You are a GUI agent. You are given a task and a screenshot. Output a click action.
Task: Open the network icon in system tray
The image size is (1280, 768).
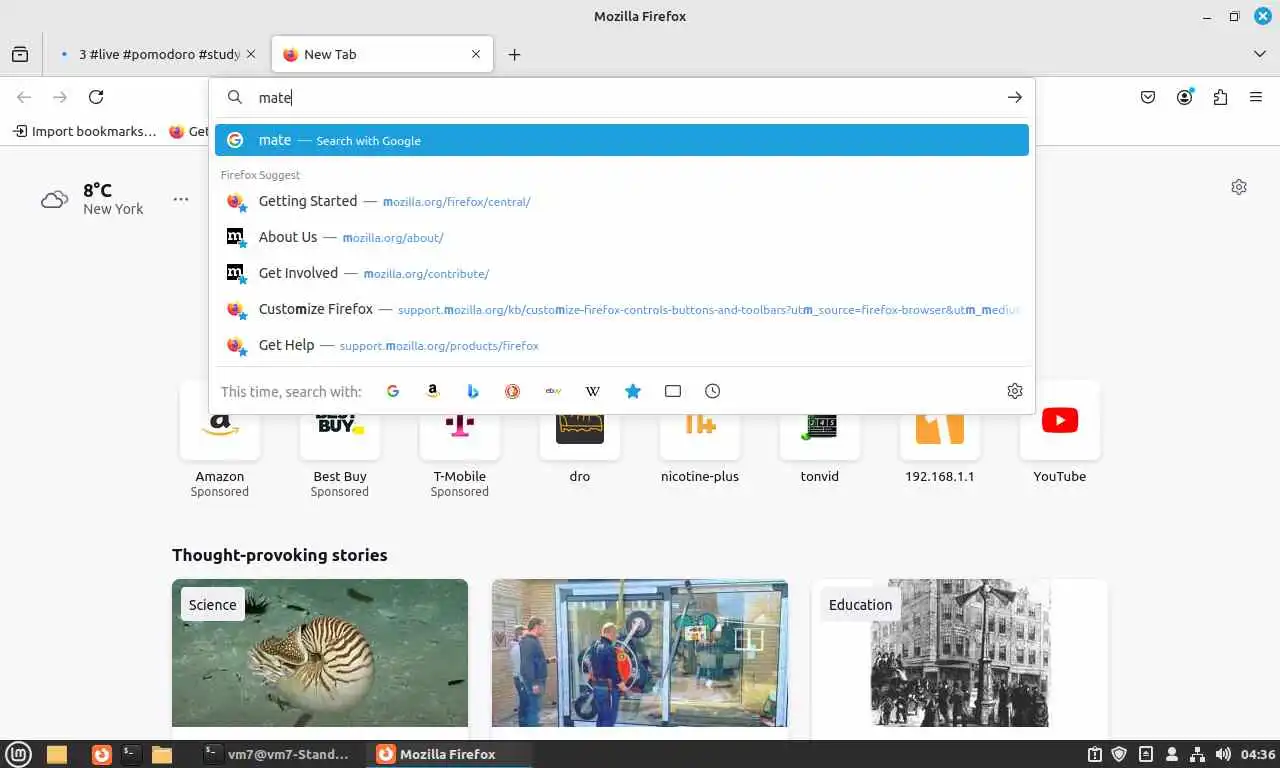1197,754
